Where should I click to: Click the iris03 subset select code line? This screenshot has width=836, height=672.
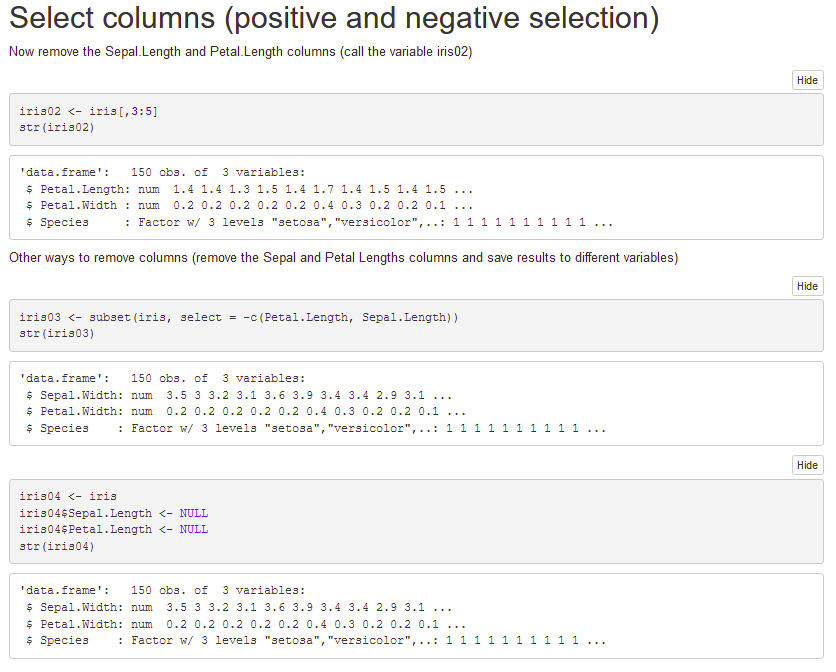[x=238, y=317]
